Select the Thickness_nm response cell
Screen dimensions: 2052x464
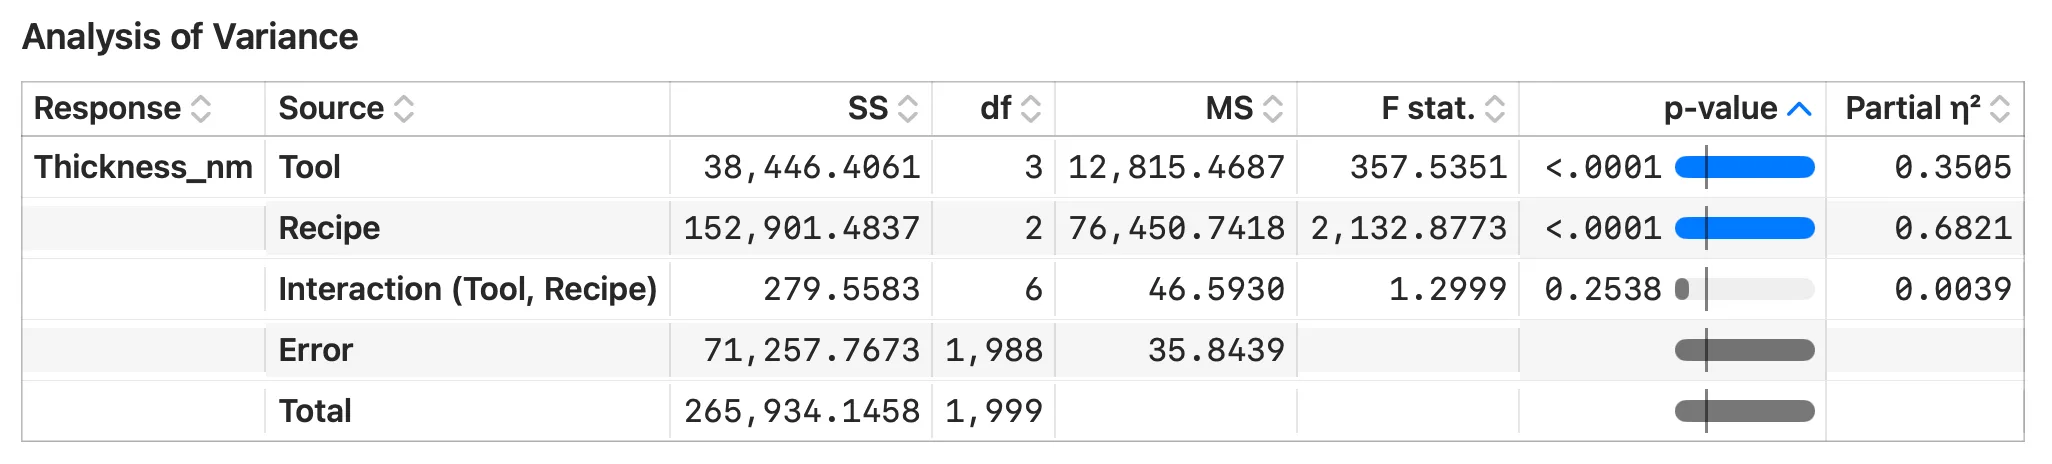click(143, 167)
